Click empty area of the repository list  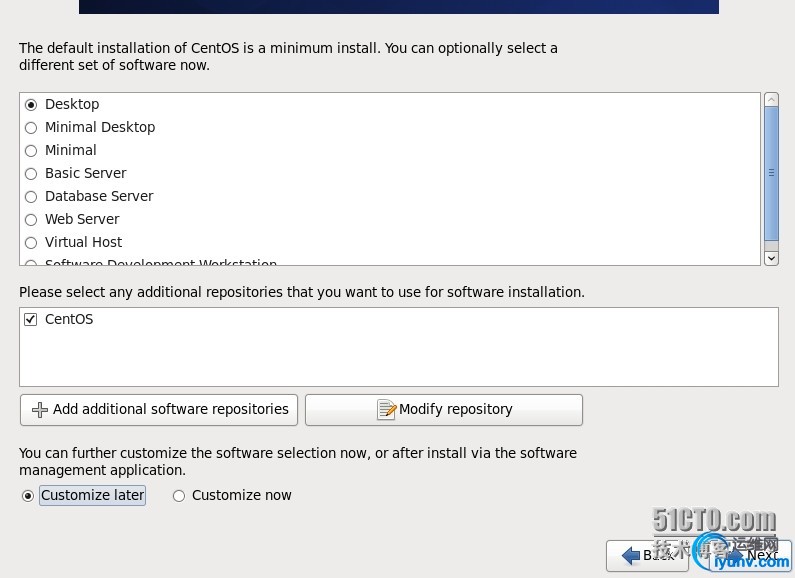[400, 358]
